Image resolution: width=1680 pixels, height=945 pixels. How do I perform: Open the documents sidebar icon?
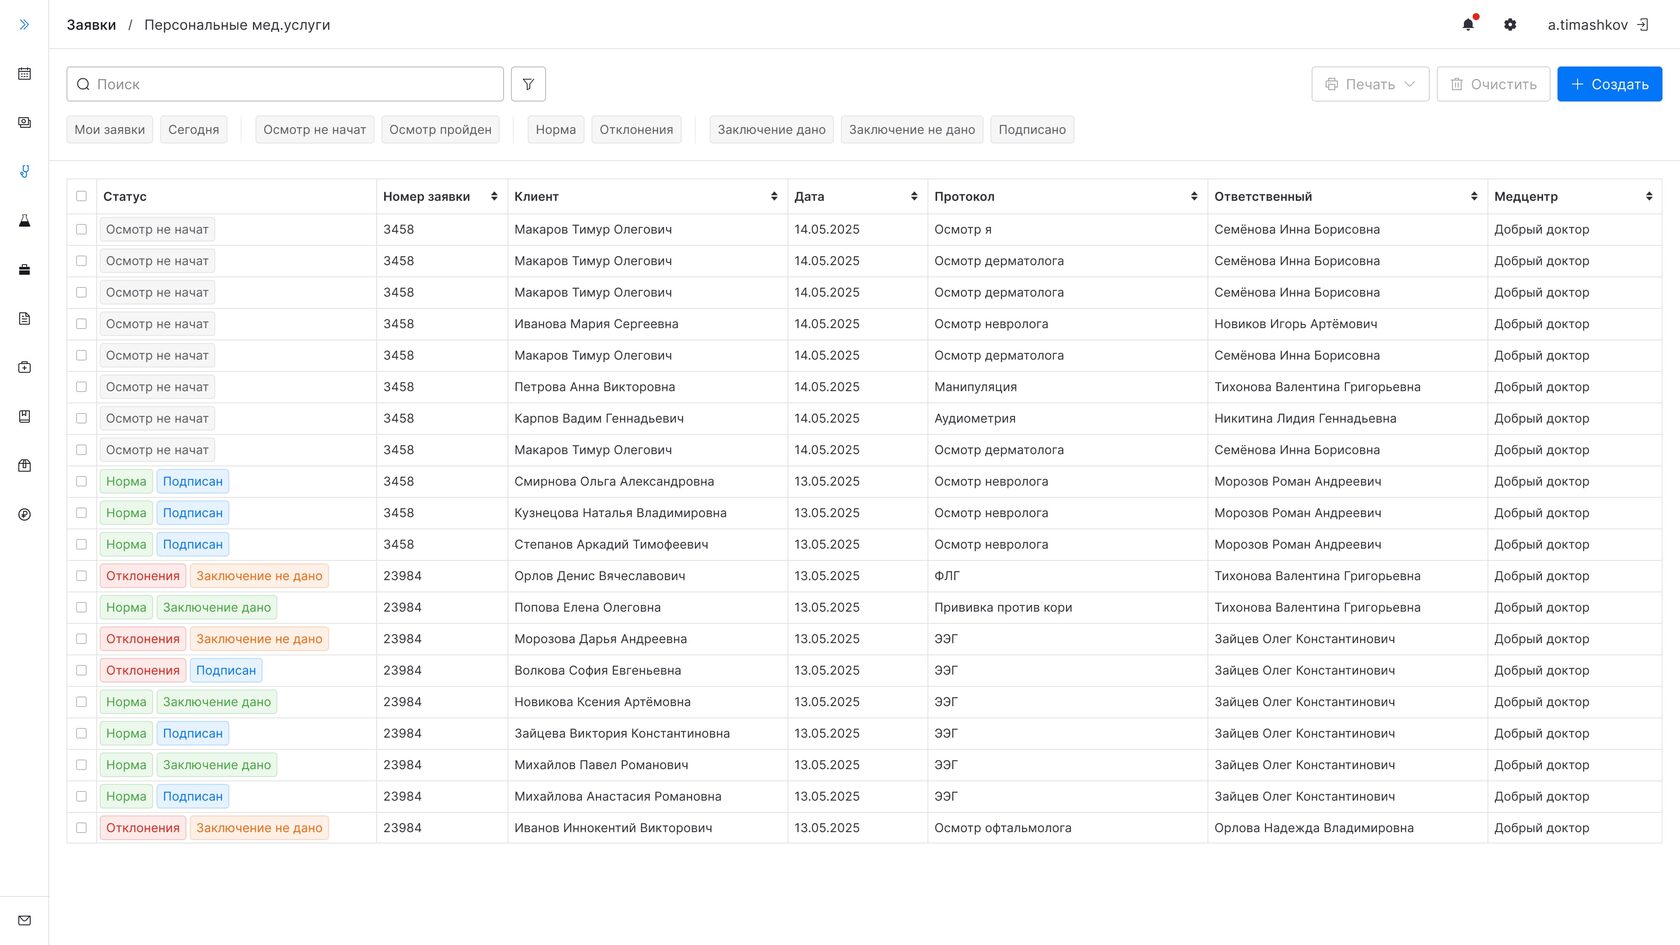(x=24, y=319)
